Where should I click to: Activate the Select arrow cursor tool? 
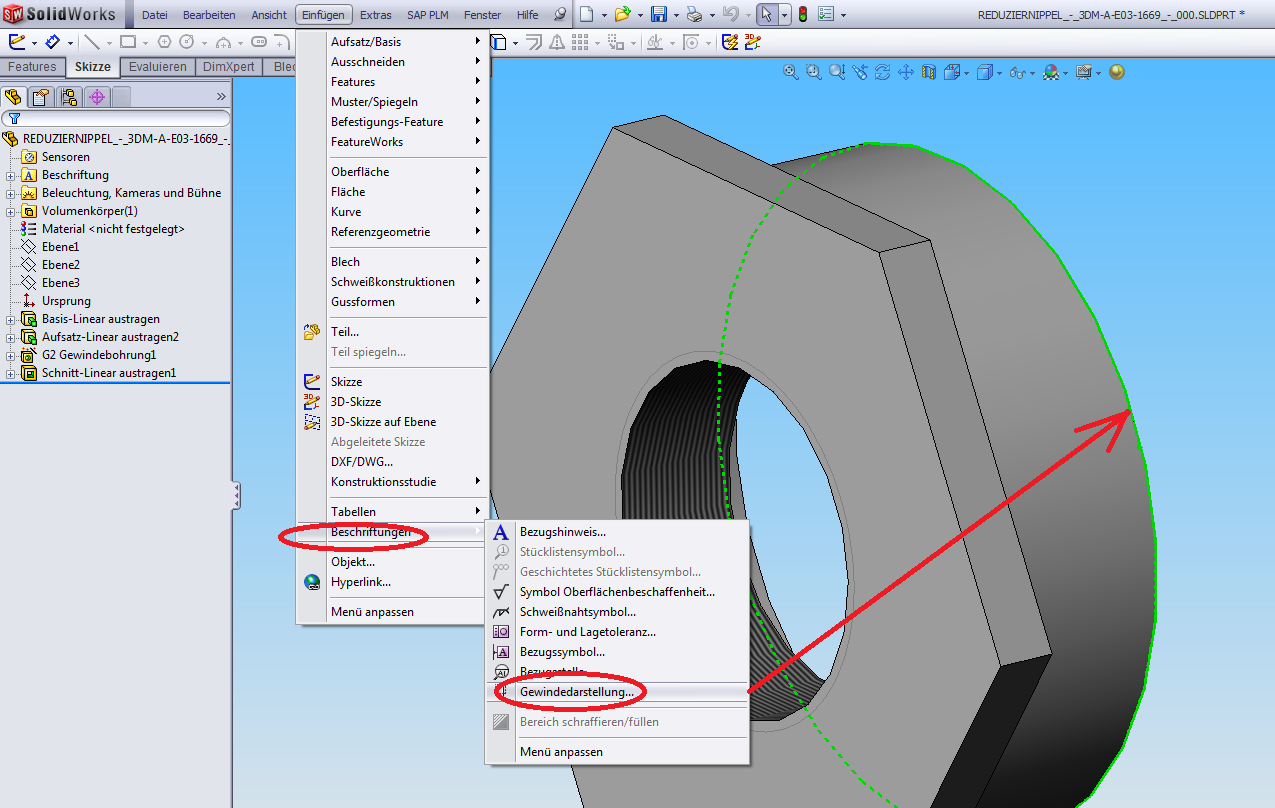(767, 15)
